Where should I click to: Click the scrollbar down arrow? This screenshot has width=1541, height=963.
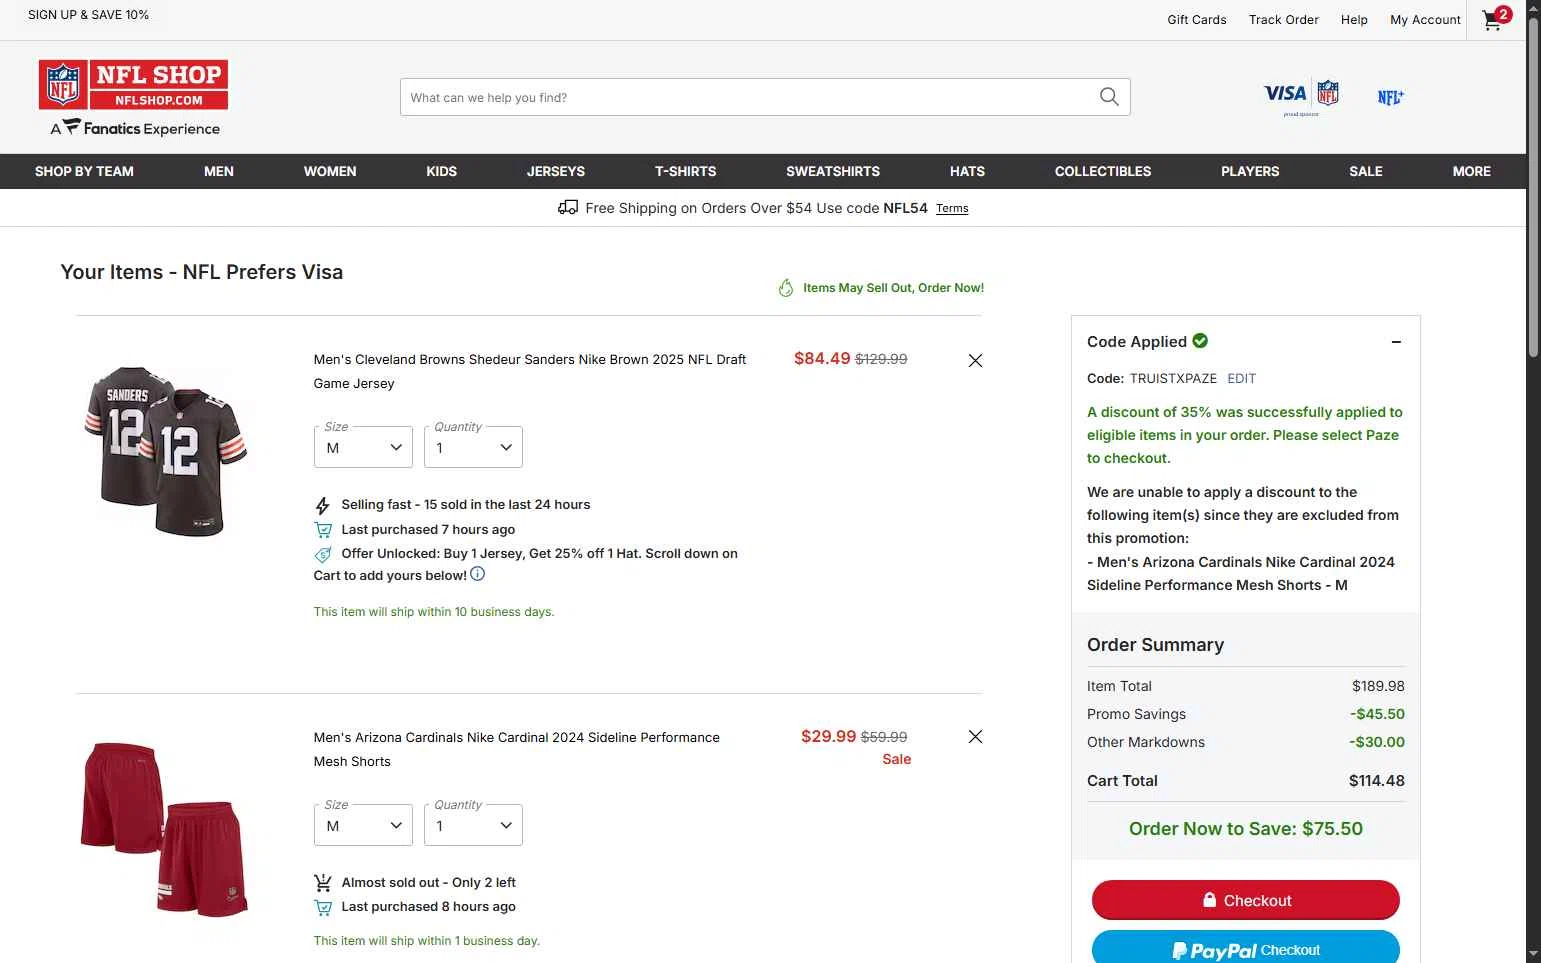(1533, 955)
